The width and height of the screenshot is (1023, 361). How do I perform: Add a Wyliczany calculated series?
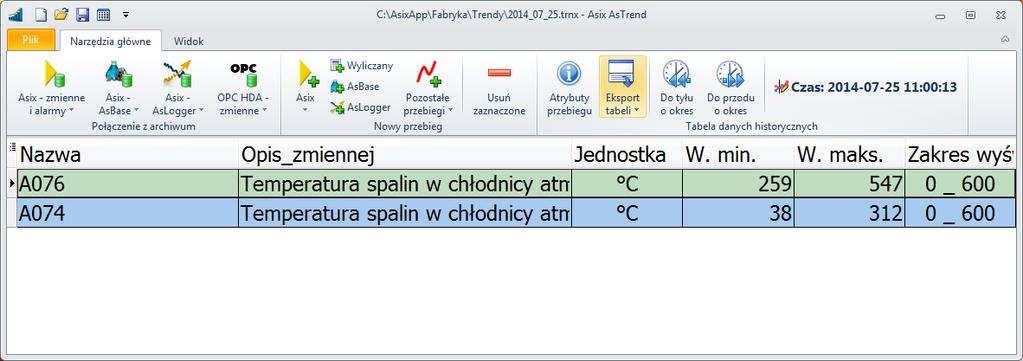[x=361, y=65]
